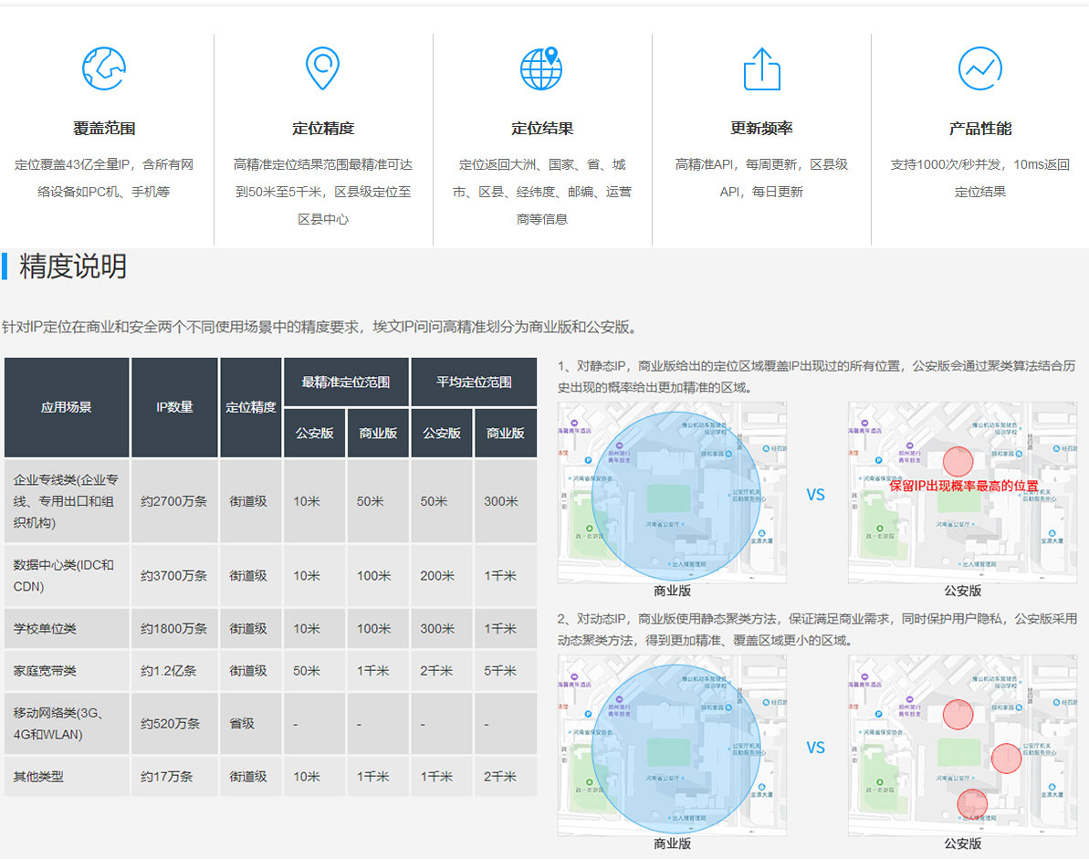Click the red 保留IP出现概率最高的位置 annotation
The width and height of the screenshot is (1089, 860).
tap(963, 486)
